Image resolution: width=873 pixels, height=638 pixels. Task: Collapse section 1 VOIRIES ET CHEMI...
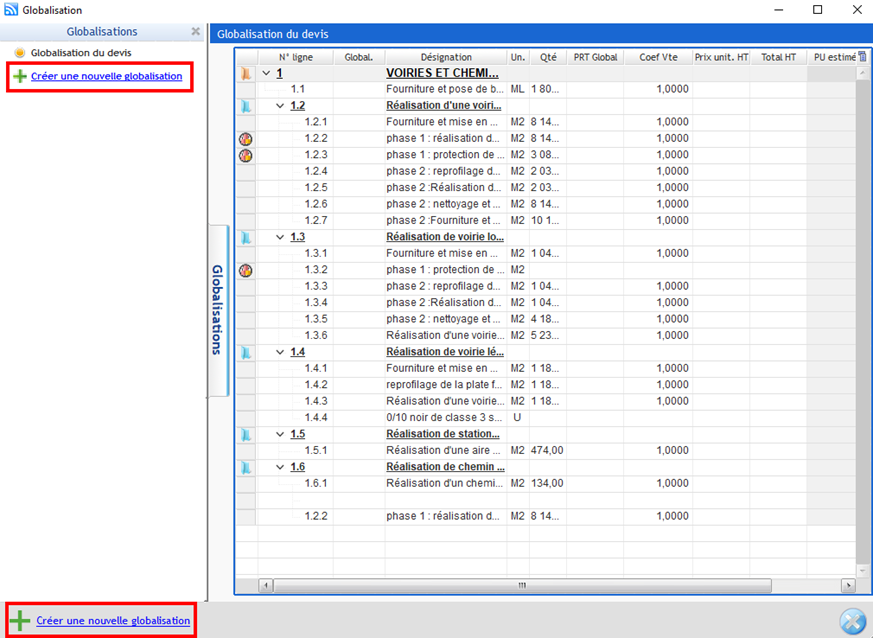pos(266,73)
